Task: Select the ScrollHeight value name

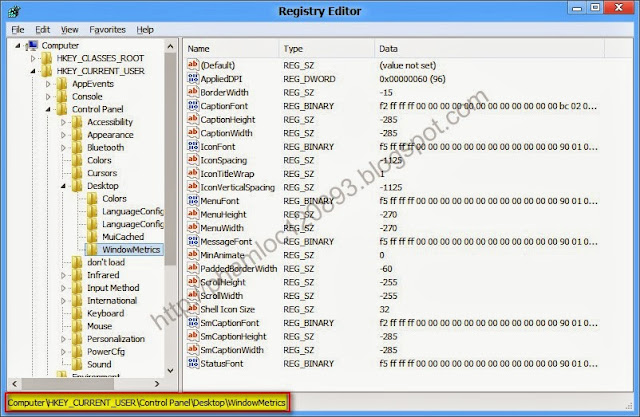Action: (x=223, y=282)
